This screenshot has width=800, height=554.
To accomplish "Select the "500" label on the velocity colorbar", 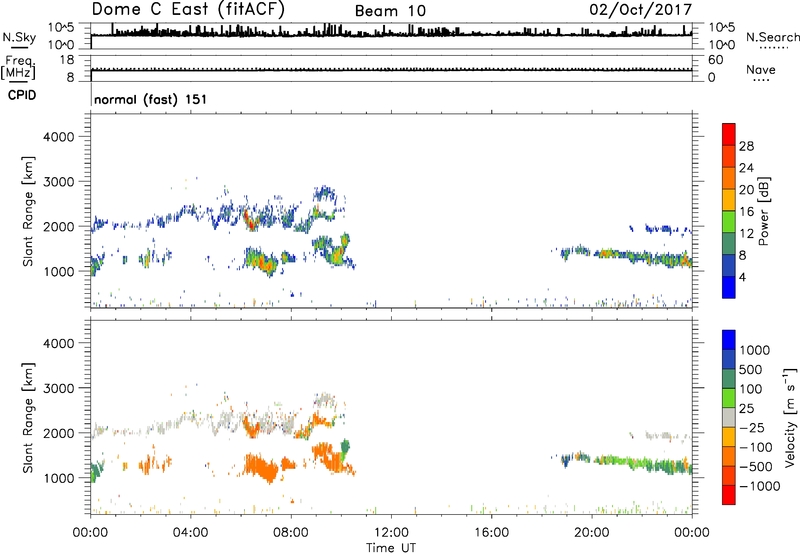I will pyautogui.click(x=750, y=369).
